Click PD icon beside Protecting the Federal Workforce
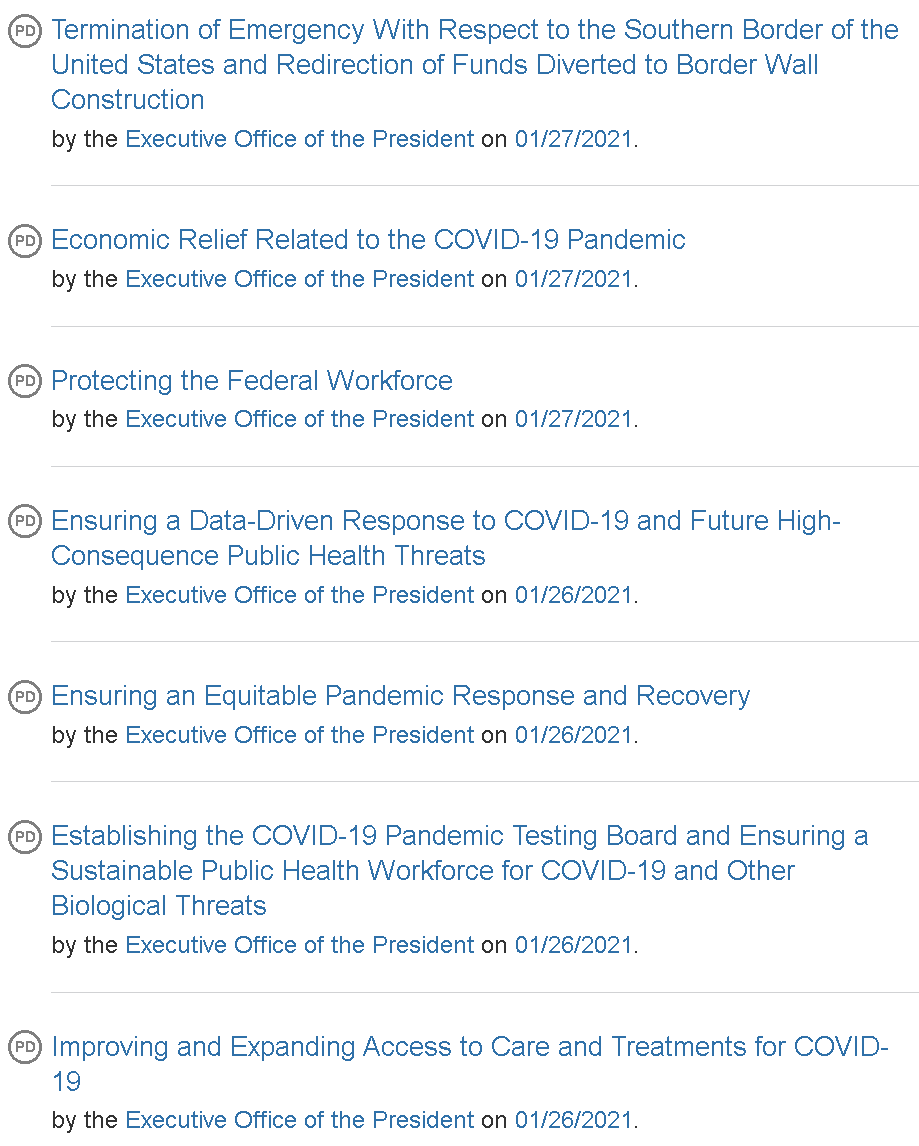 coord(25,382)
